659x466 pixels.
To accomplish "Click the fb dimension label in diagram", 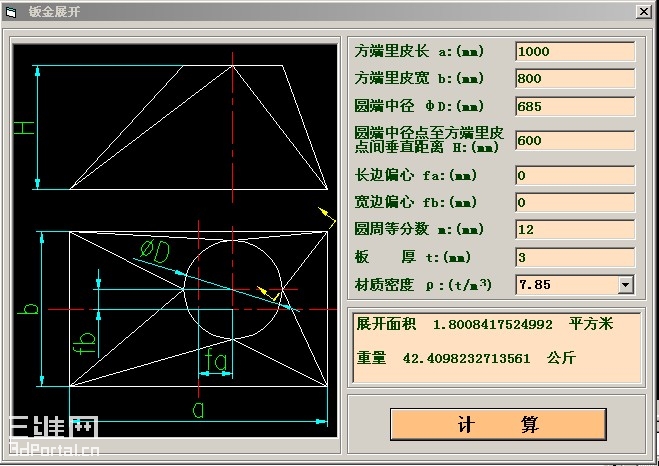I will click(x=84, y=344).
